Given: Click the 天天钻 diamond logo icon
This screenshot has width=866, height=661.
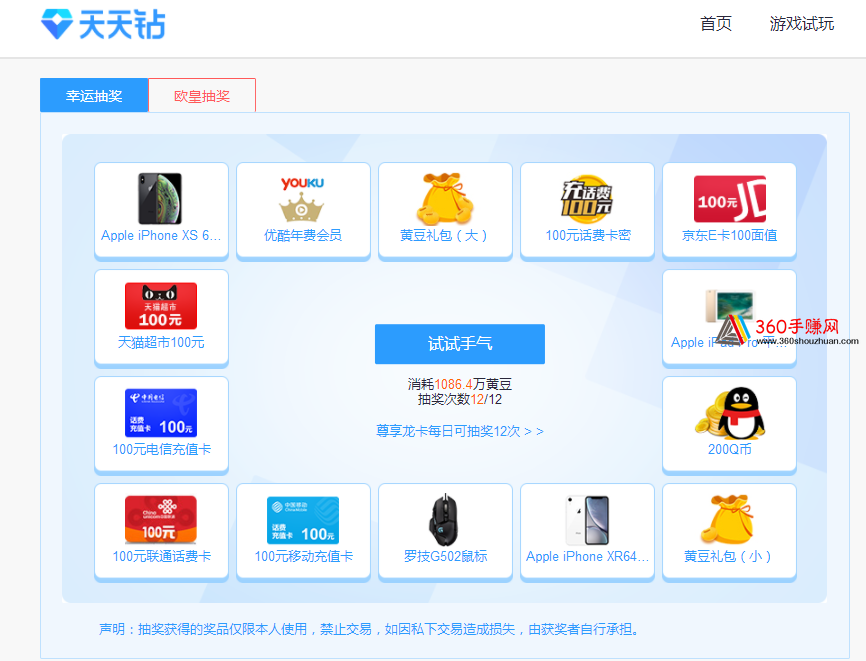Looking at the screenshot, I should (57, 24).
